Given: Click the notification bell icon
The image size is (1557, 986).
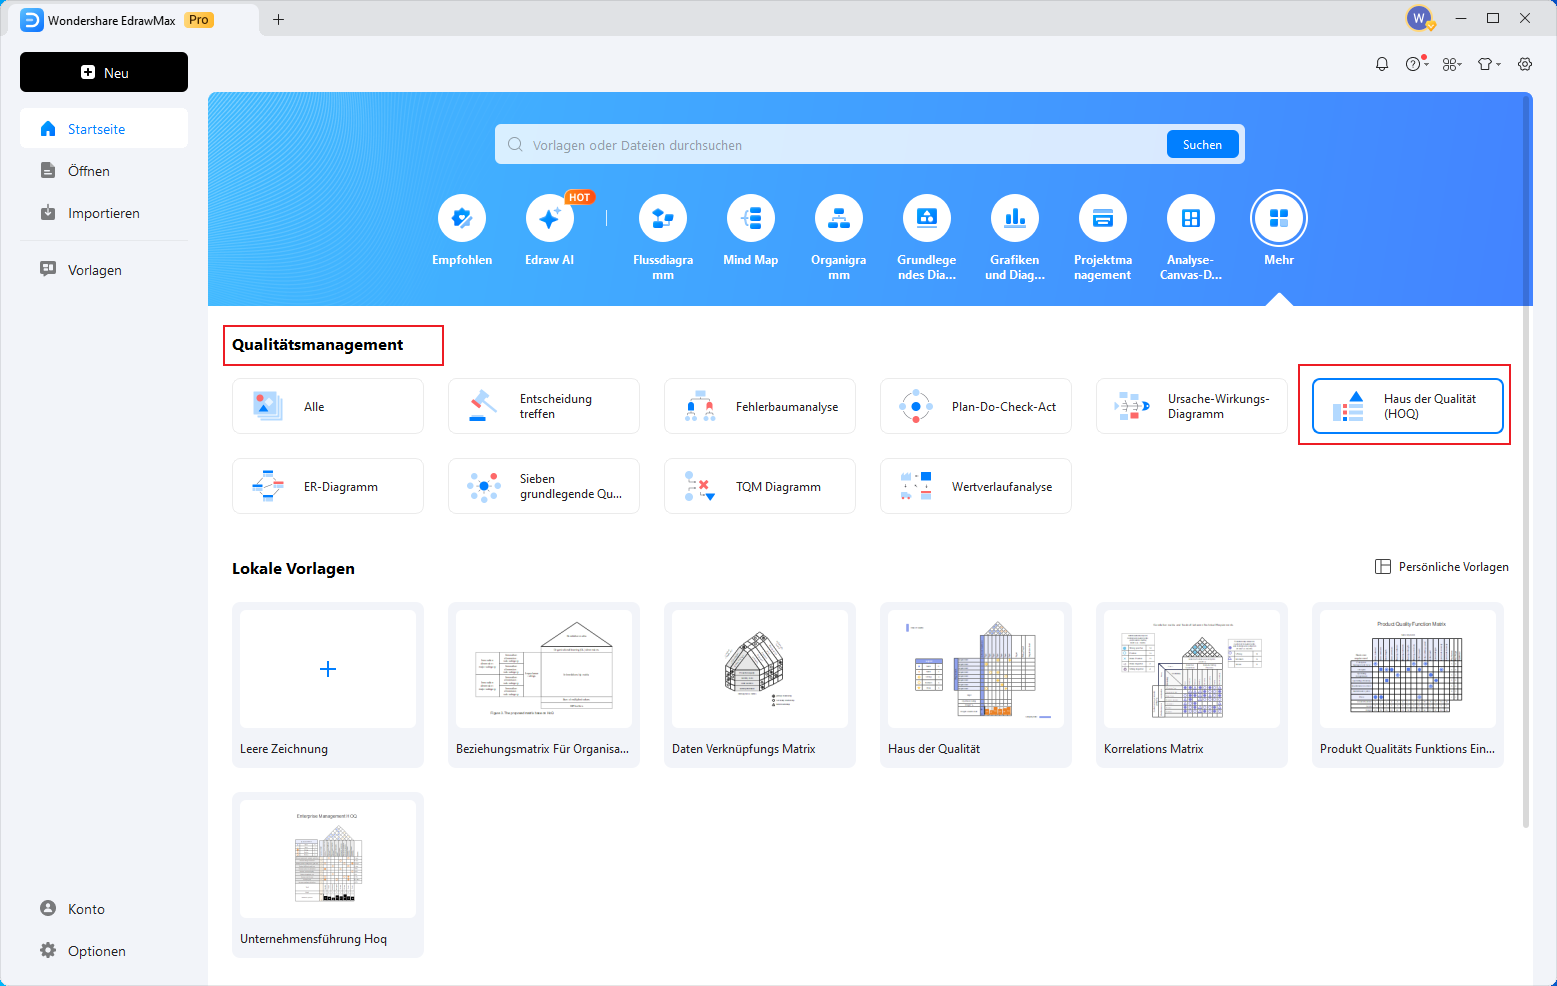Looking at the screenshot, I should click(1382, 64).
